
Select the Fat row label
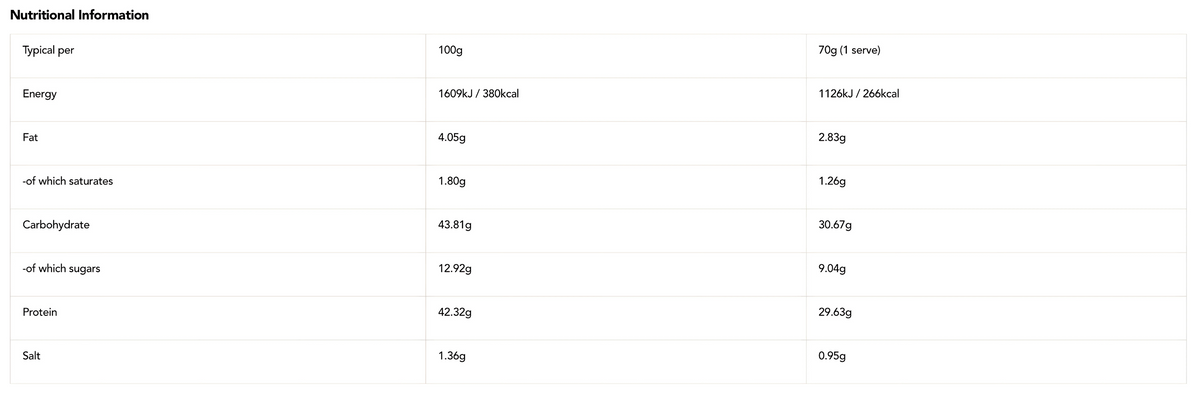[x=30, y=137]
